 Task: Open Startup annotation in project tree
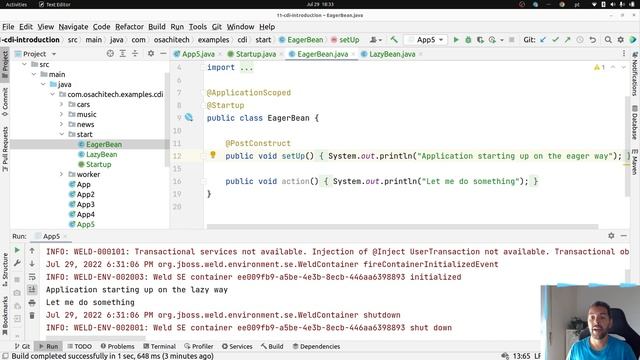[98, 164]
